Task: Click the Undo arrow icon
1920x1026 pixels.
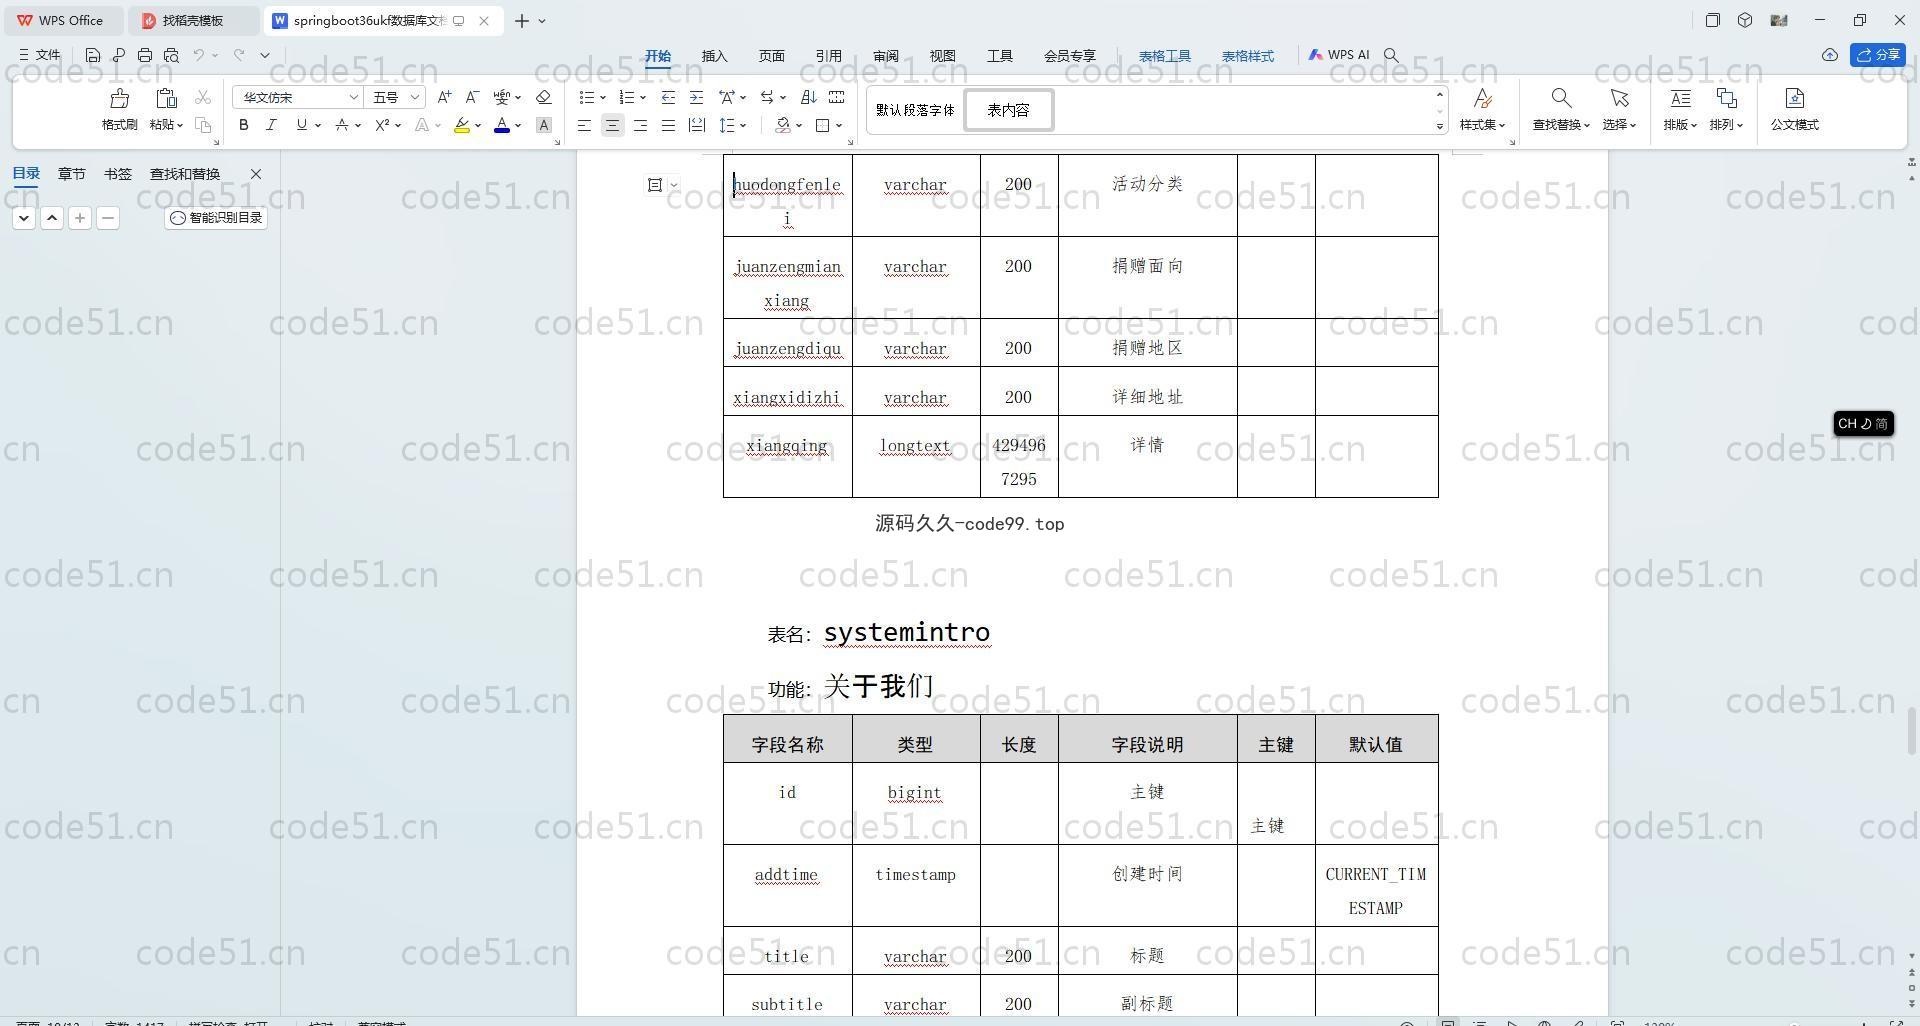Action: coord(199,55)
